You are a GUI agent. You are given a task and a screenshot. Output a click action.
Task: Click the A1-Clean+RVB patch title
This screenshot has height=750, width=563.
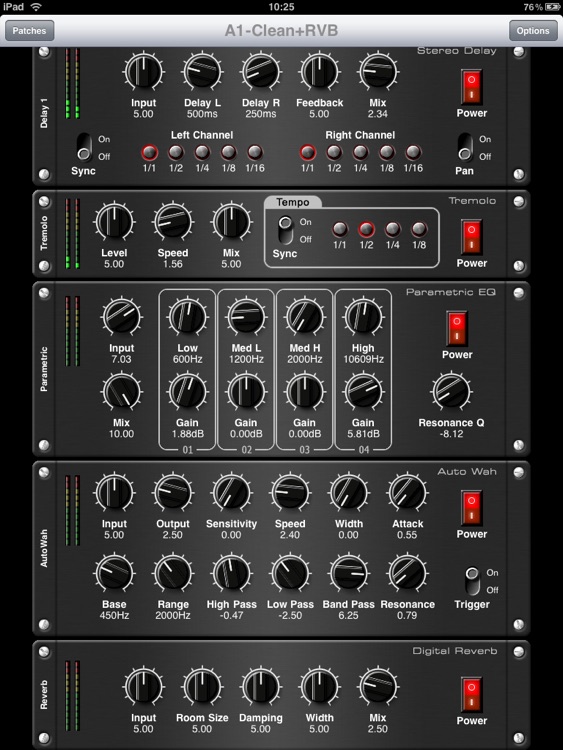[281, 31]
